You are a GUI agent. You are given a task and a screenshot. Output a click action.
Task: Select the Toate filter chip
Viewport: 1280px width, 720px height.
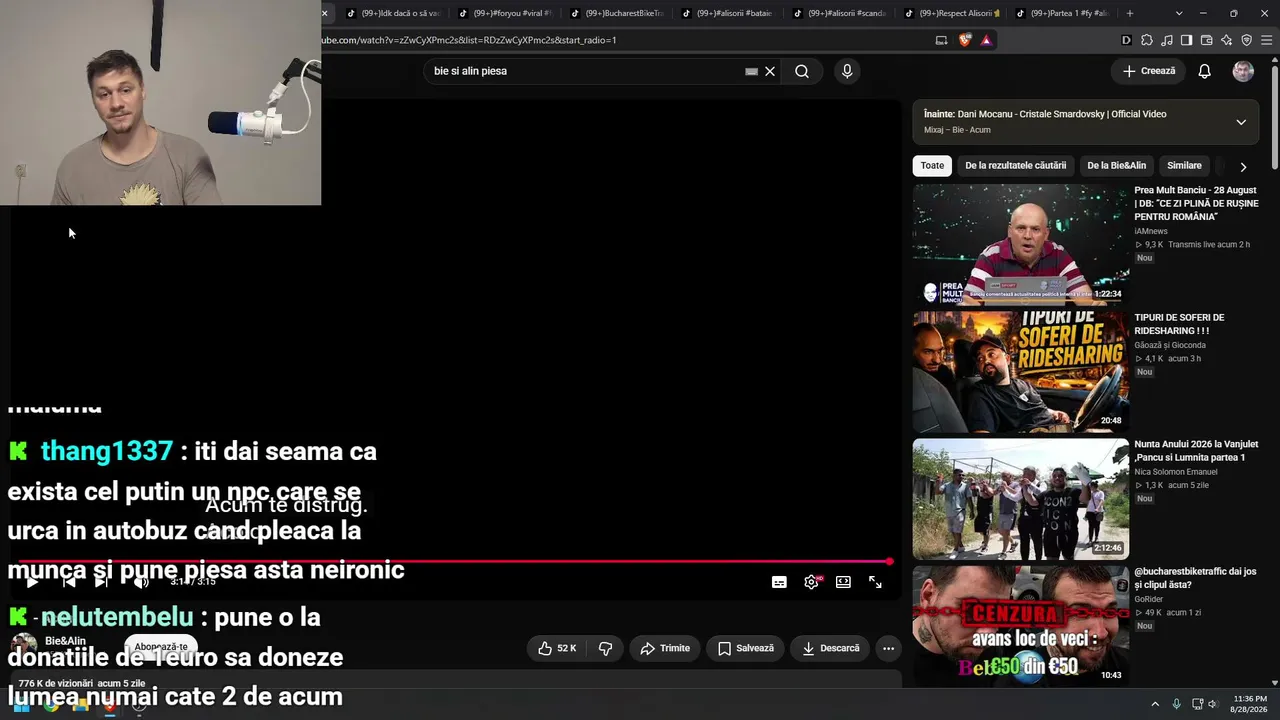coord(932,166)
